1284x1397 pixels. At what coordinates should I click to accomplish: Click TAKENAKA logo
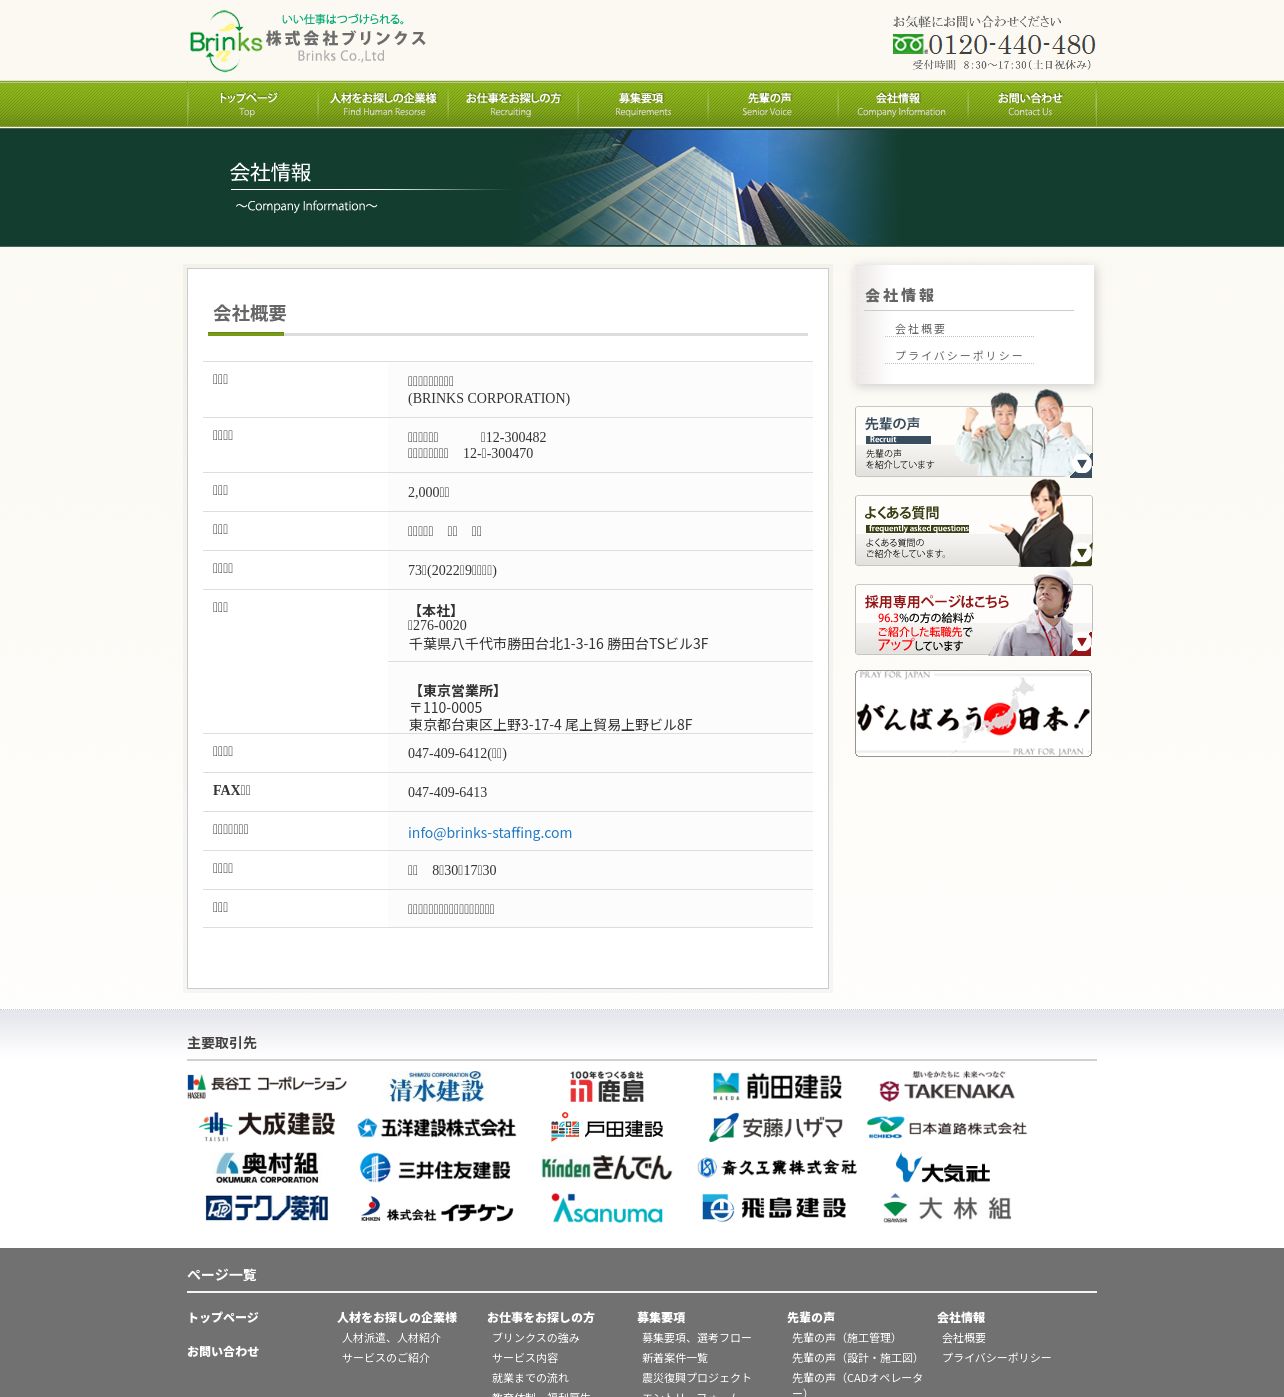(947, 1087)
